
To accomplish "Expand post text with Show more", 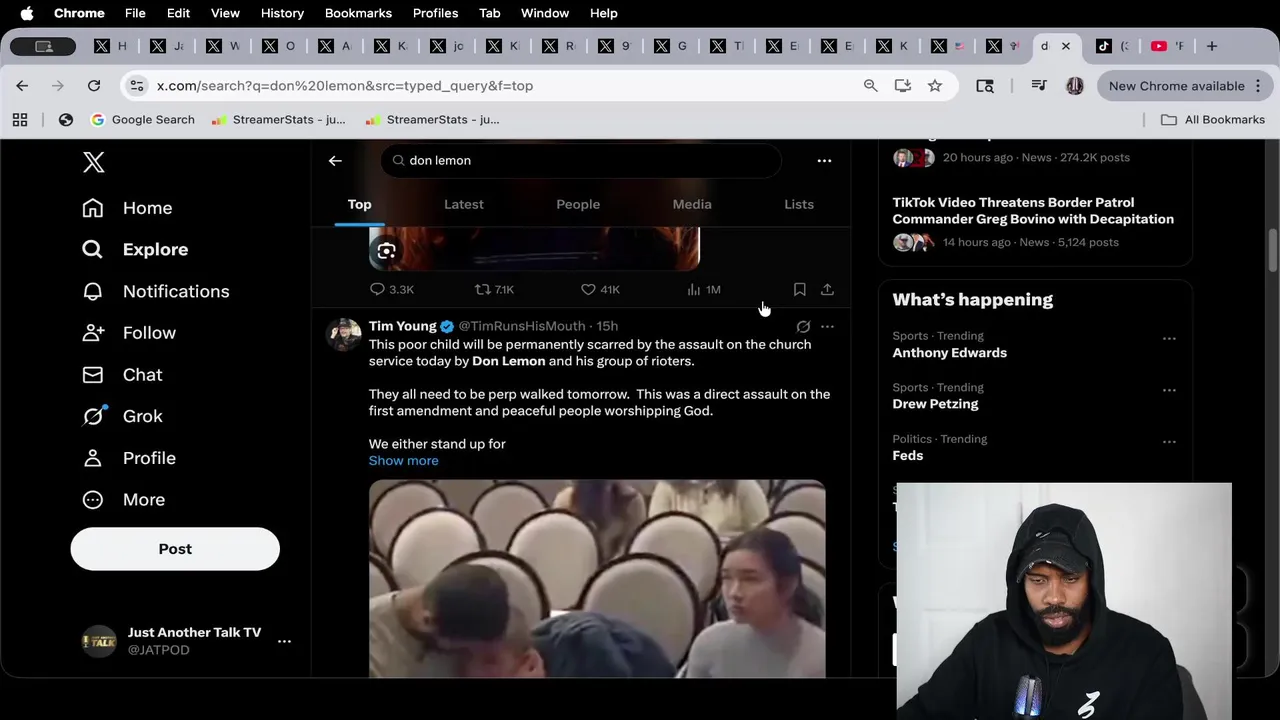I will pyautogui.click(x=403, y=461).
